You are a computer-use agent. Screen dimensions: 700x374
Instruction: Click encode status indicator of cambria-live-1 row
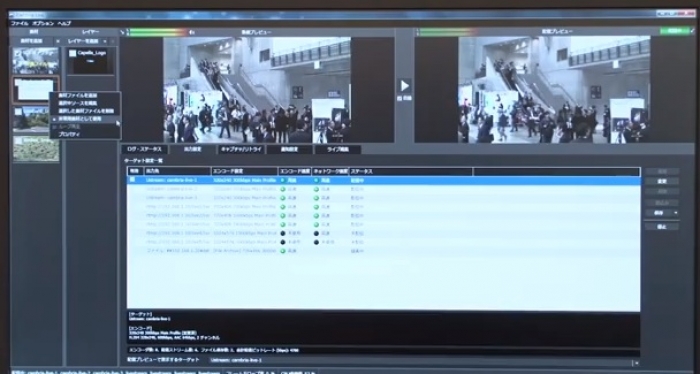pos(283,180)
